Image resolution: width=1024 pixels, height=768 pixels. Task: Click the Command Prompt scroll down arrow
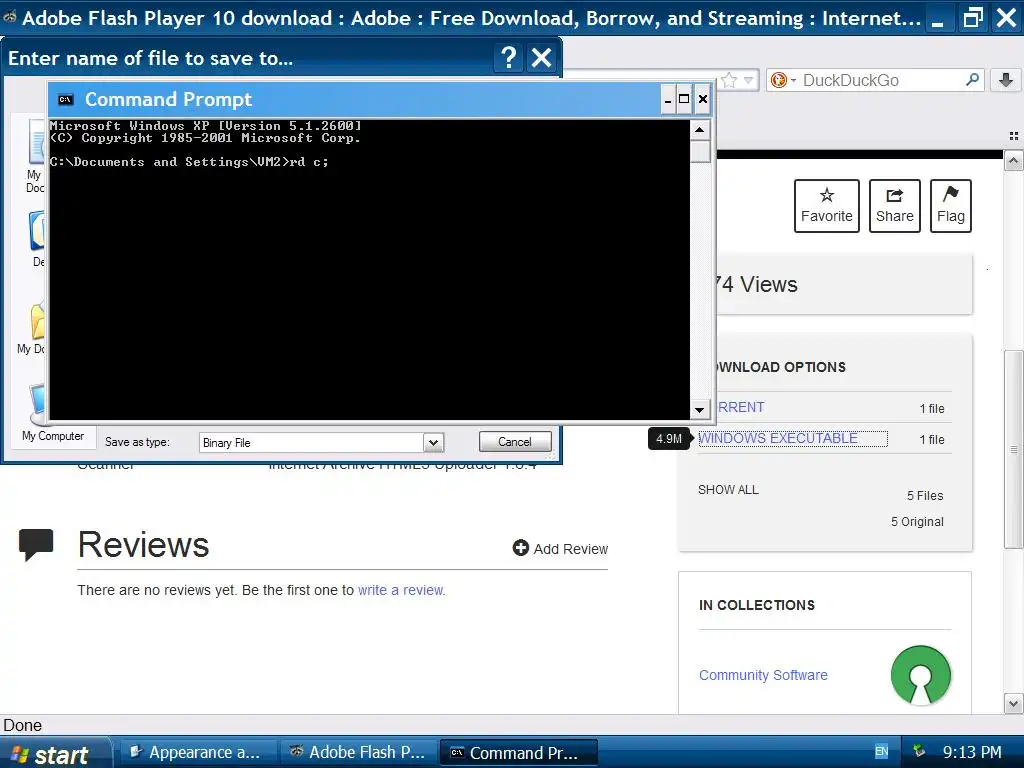699,410
